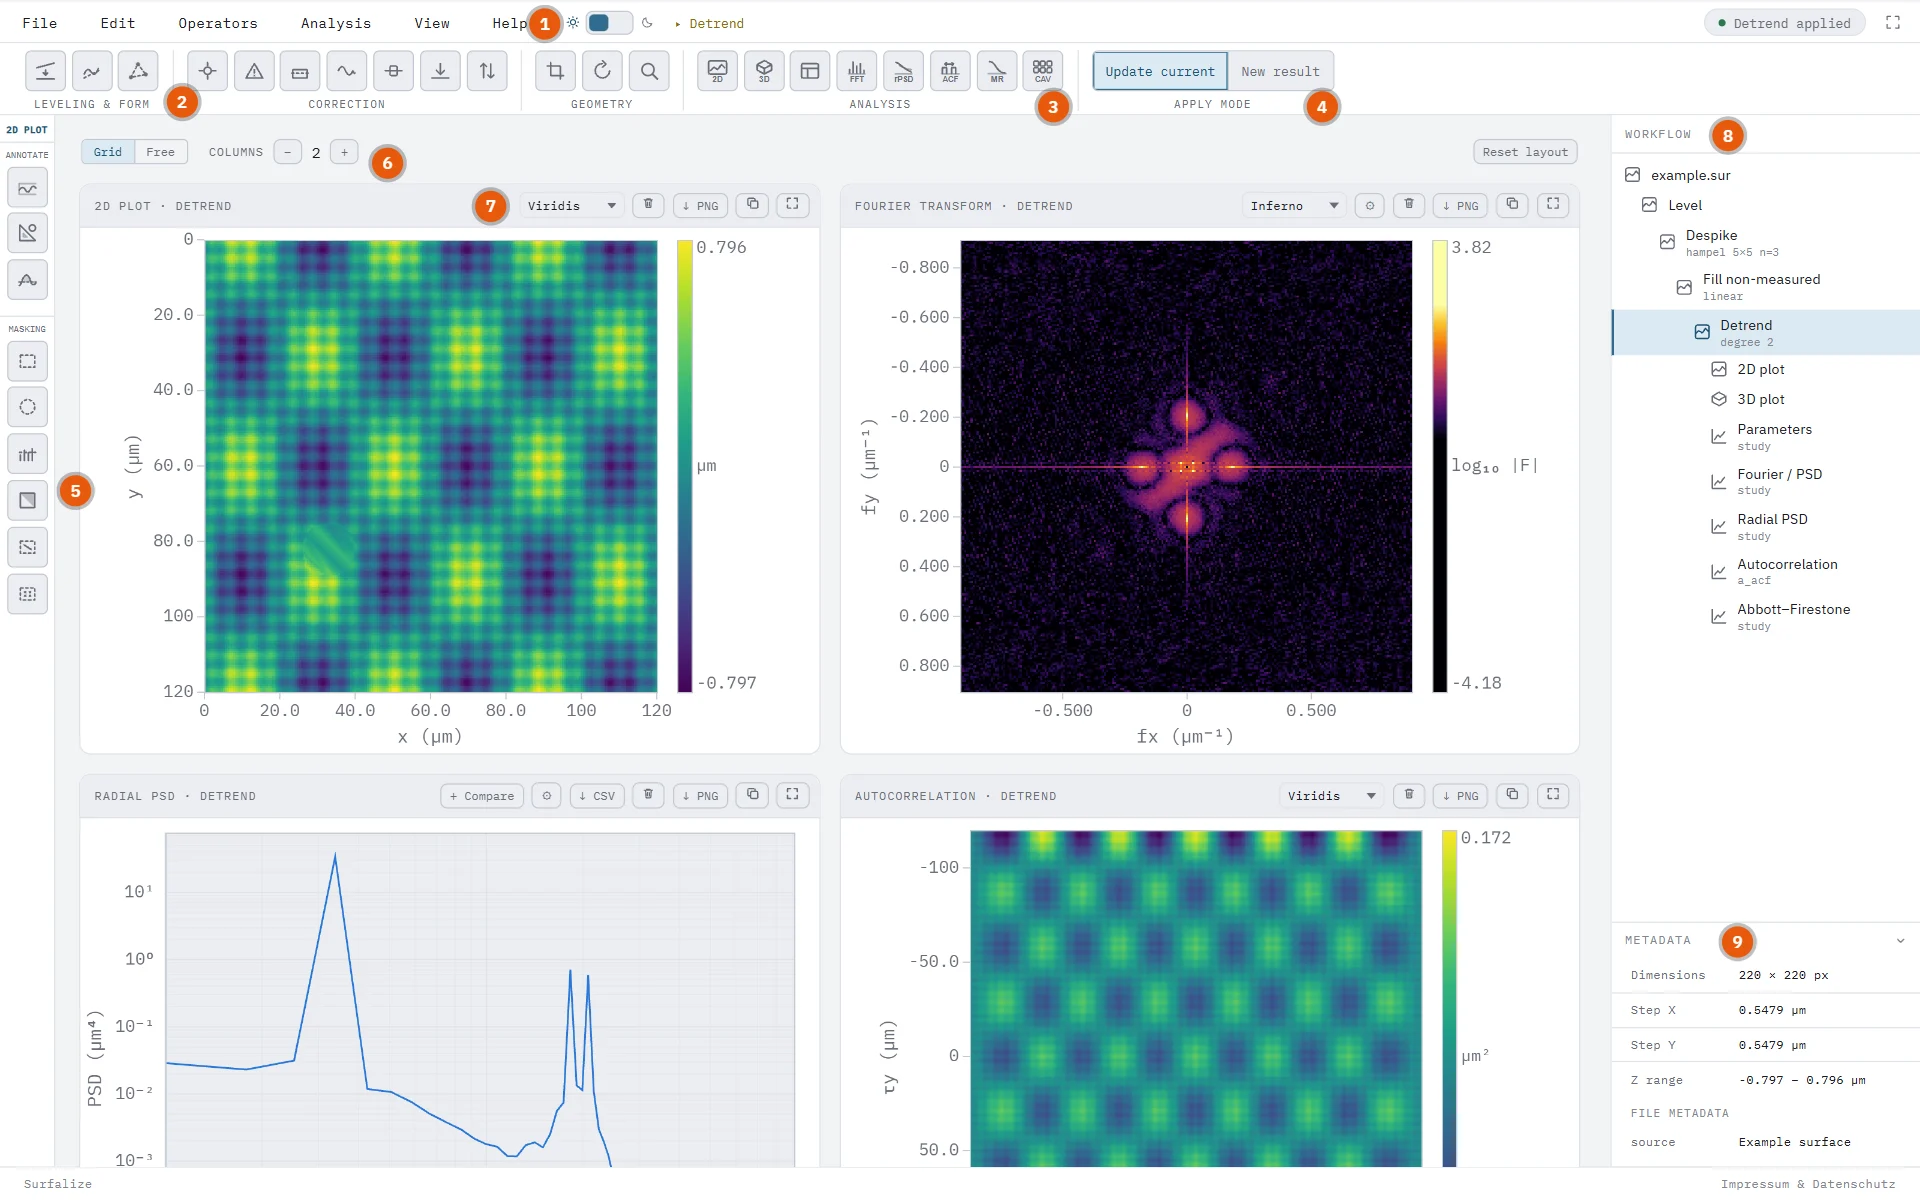Collapse the Metadata section chevron
Screen dimensions: 1920x1200
(1900, 940)
